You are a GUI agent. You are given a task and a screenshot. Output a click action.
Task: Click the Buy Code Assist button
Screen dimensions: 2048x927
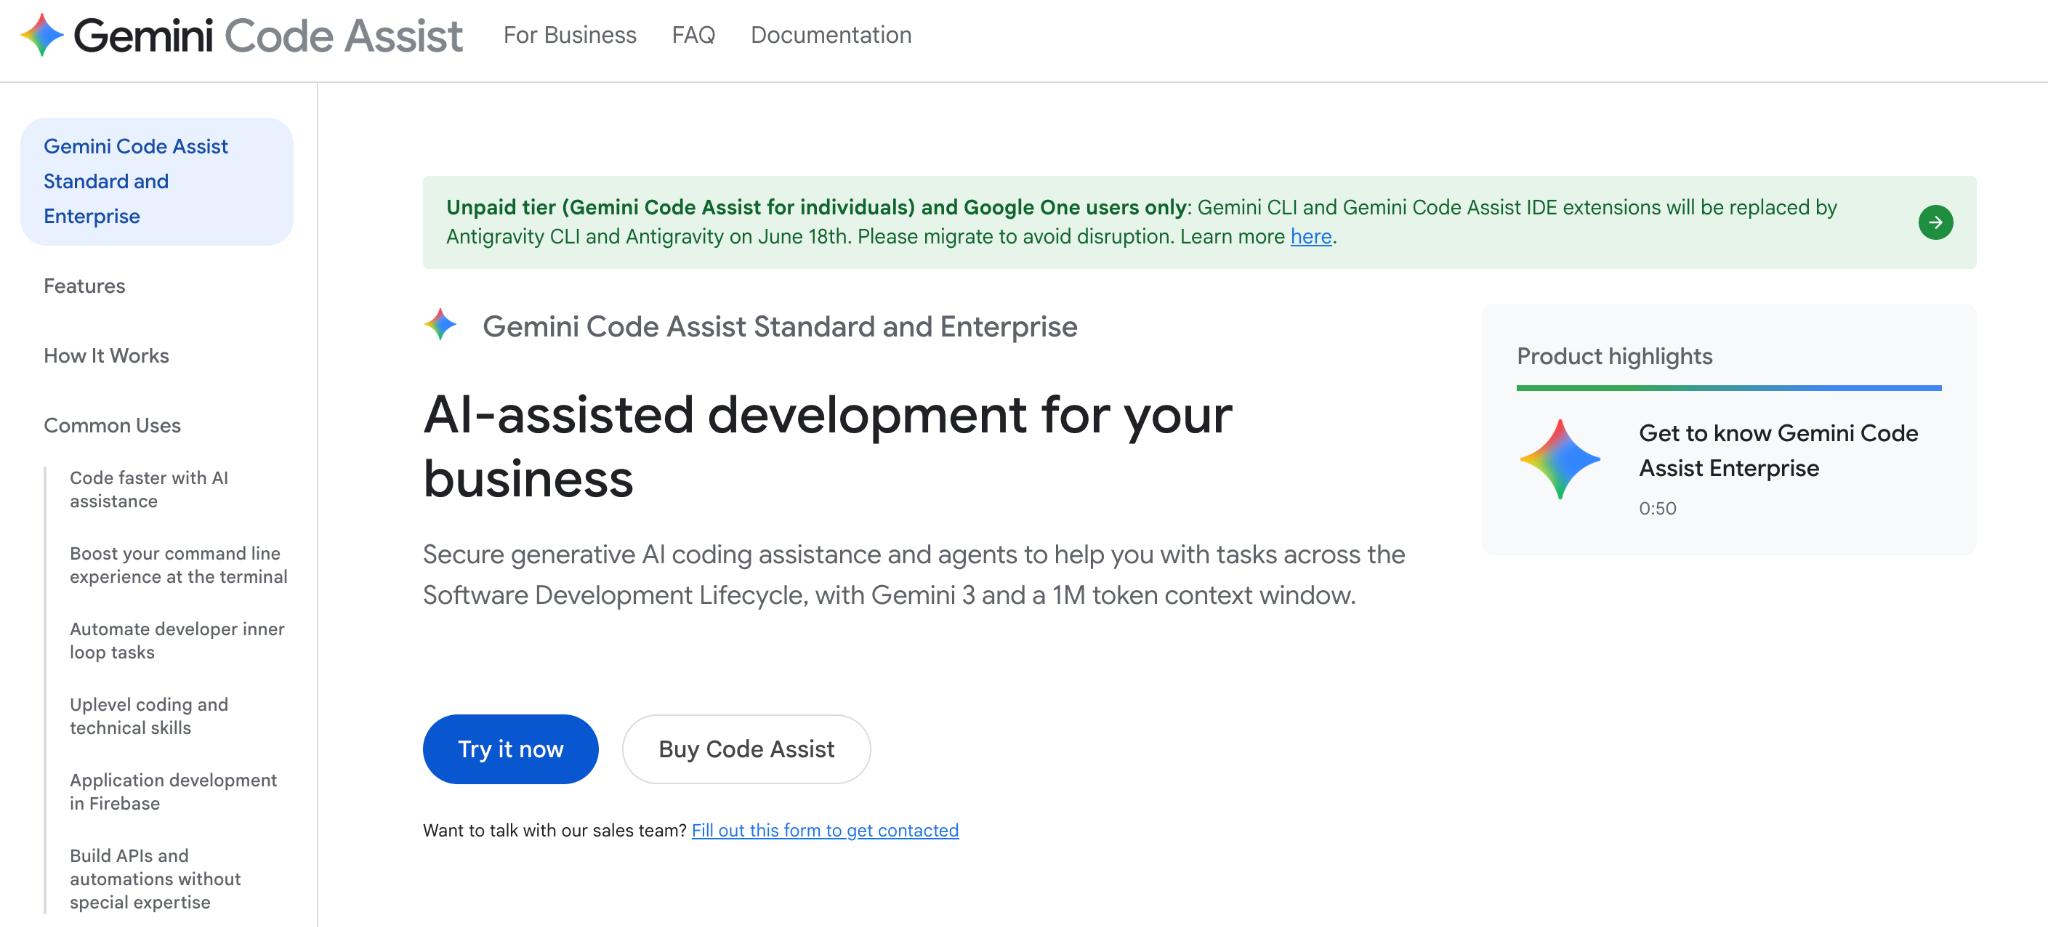pos(746,749)
